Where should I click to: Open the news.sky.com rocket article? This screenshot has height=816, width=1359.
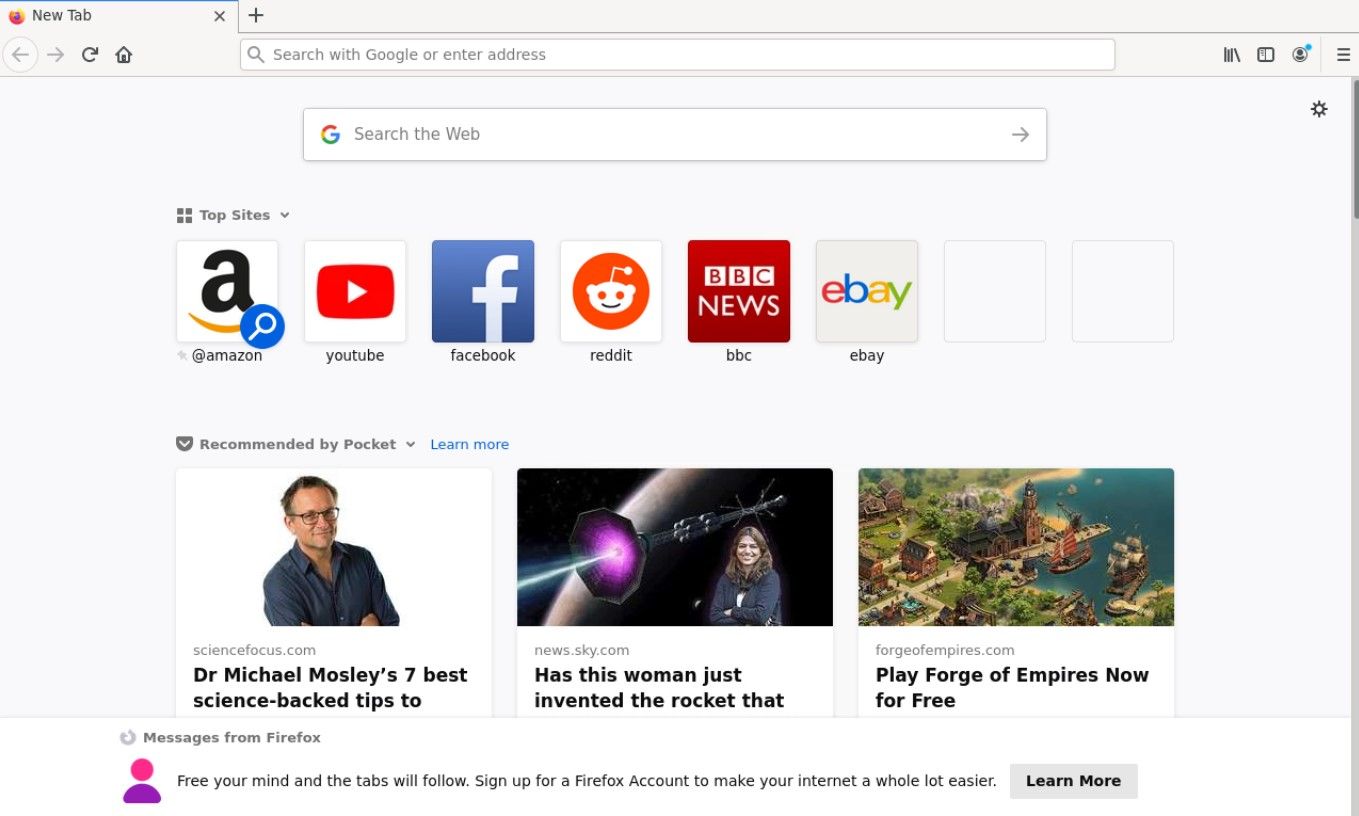tap(675, 592)
